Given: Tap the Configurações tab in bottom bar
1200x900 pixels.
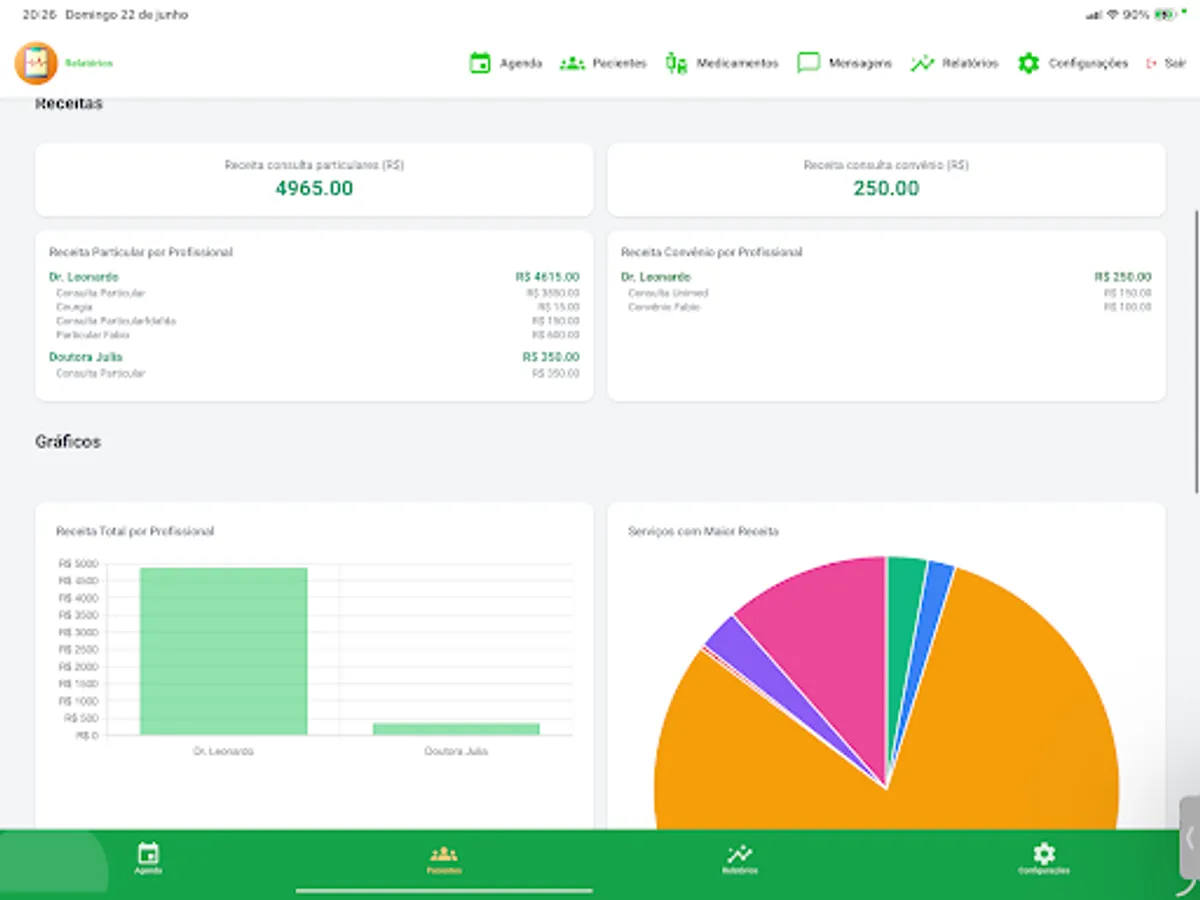Looking at the screenshot, I should pyautogui.click(x=1044, y=859).
